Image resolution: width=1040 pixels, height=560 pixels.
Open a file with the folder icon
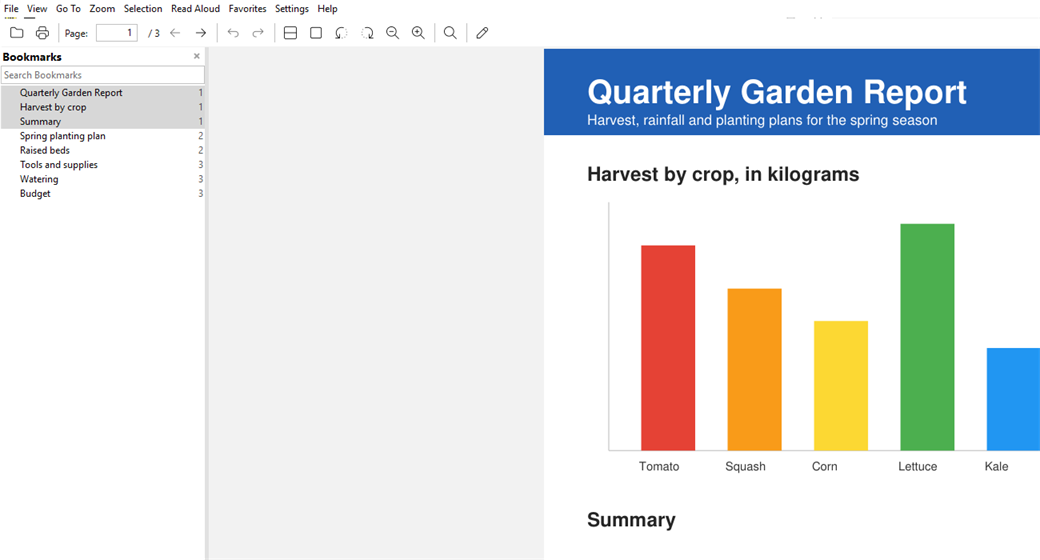17,33
